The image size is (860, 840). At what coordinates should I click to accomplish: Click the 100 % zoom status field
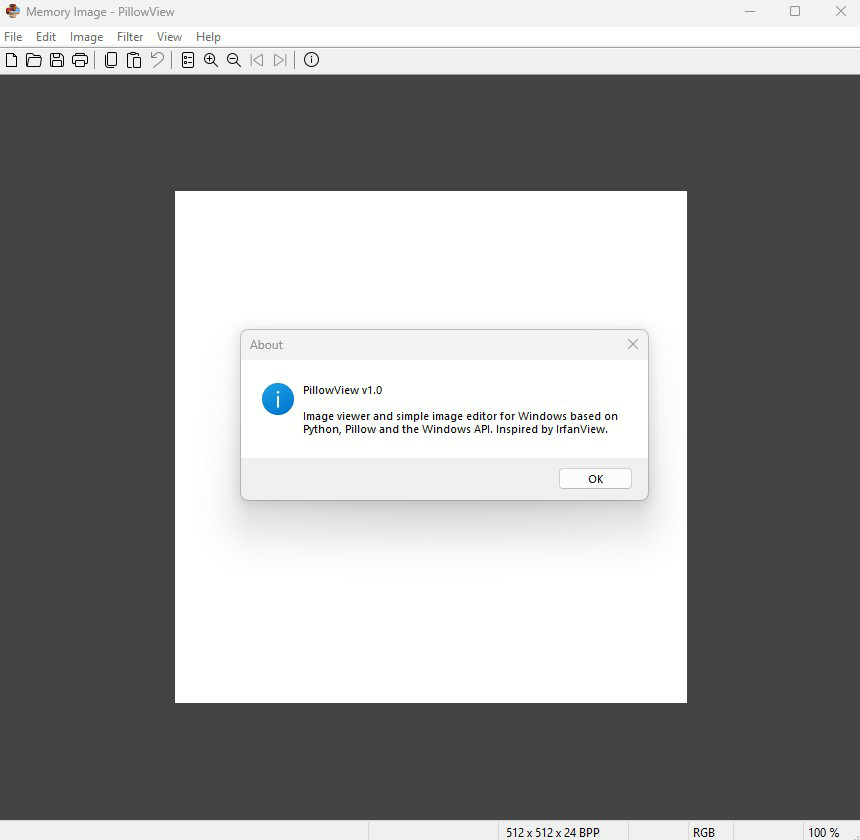click(x=823, y=832)
